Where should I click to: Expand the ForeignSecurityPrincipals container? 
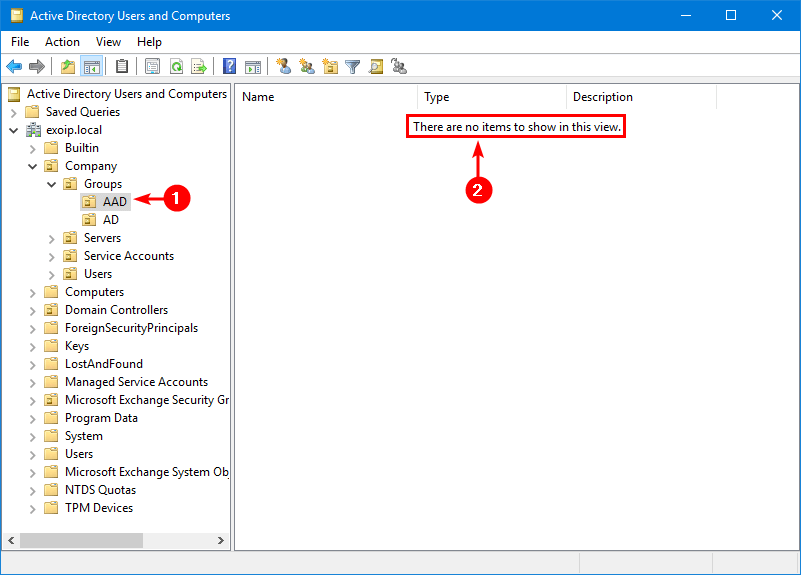point(33,328)
